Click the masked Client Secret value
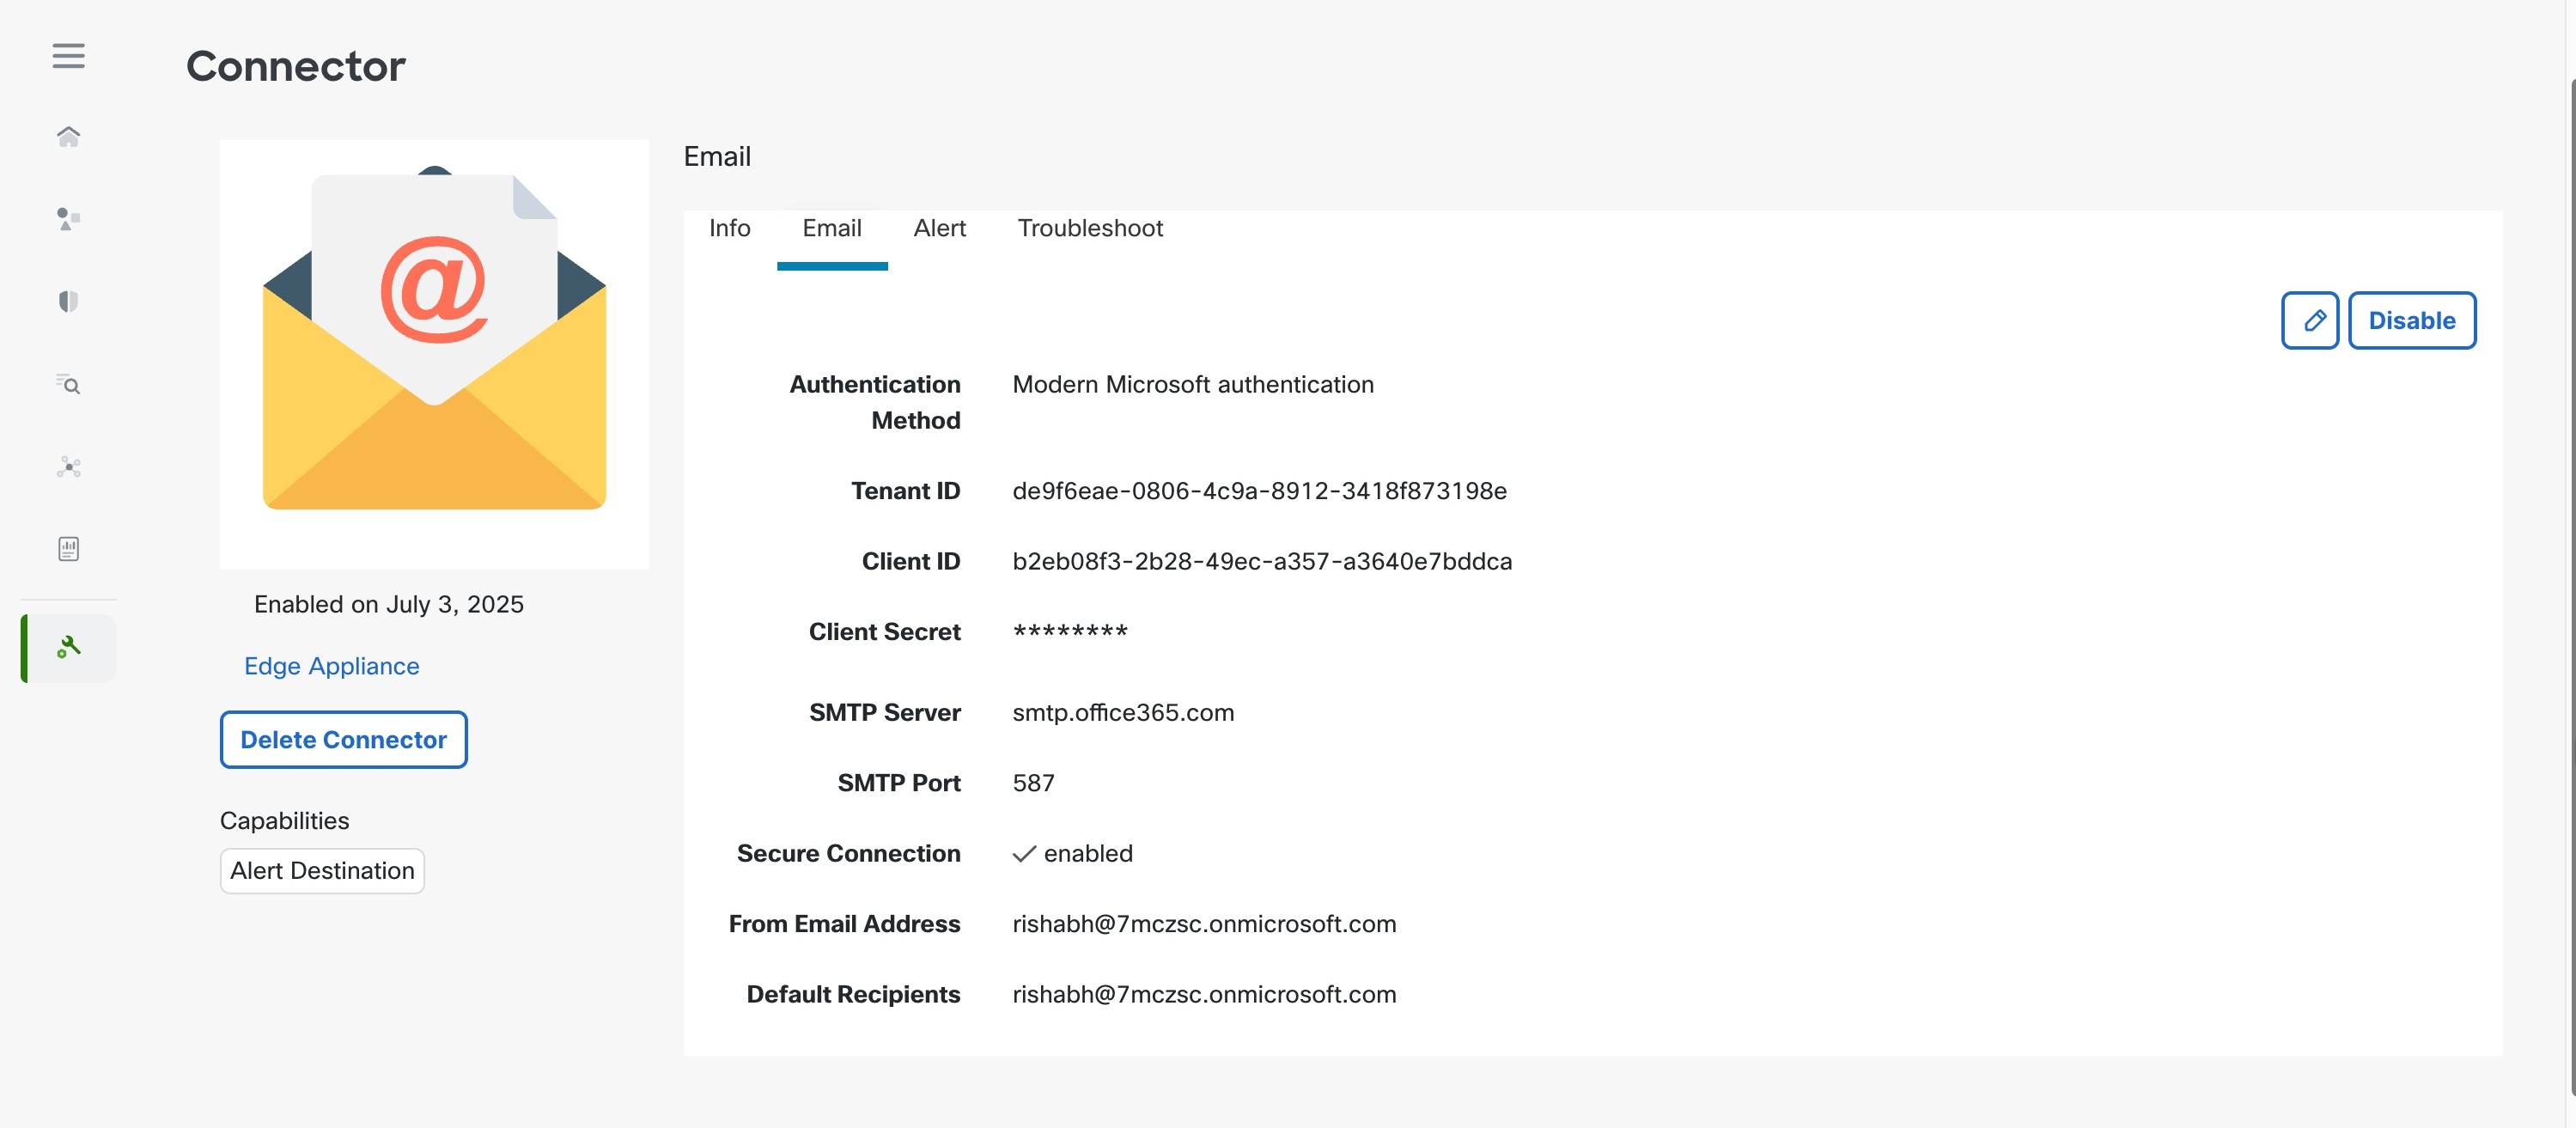2576x1128 pixels. (1070, 631)
